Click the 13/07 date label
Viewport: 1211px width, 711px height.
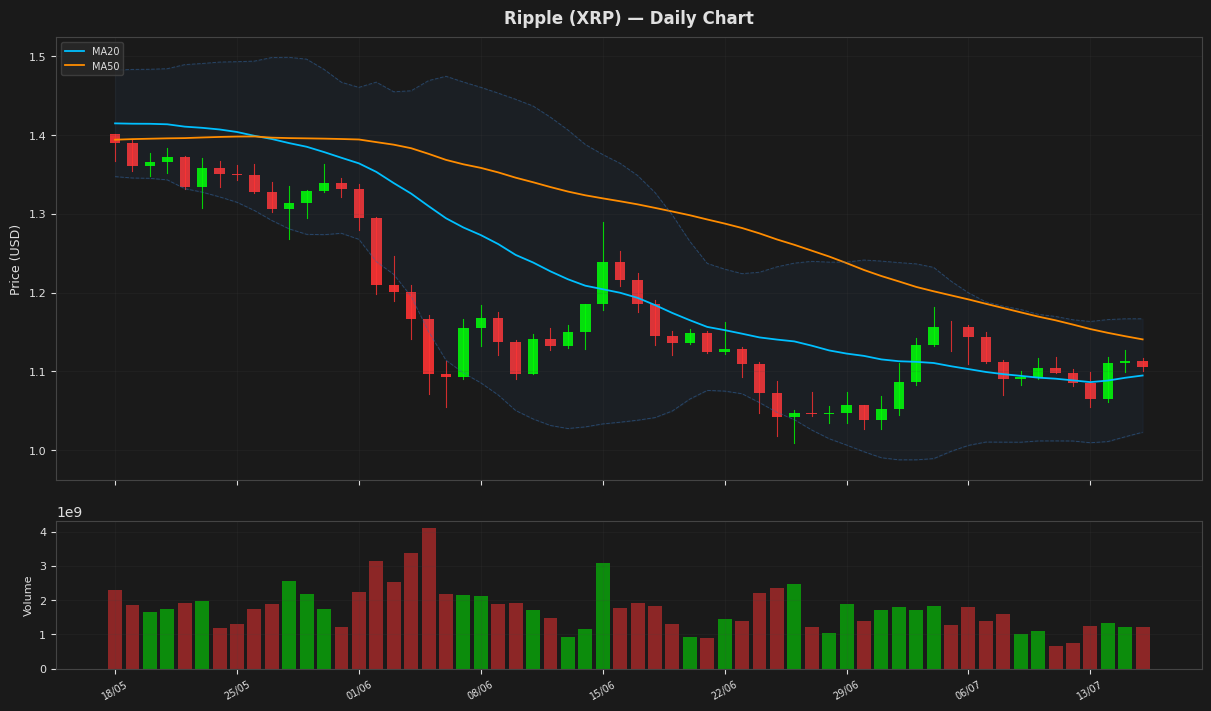[x=1089, y=691]
